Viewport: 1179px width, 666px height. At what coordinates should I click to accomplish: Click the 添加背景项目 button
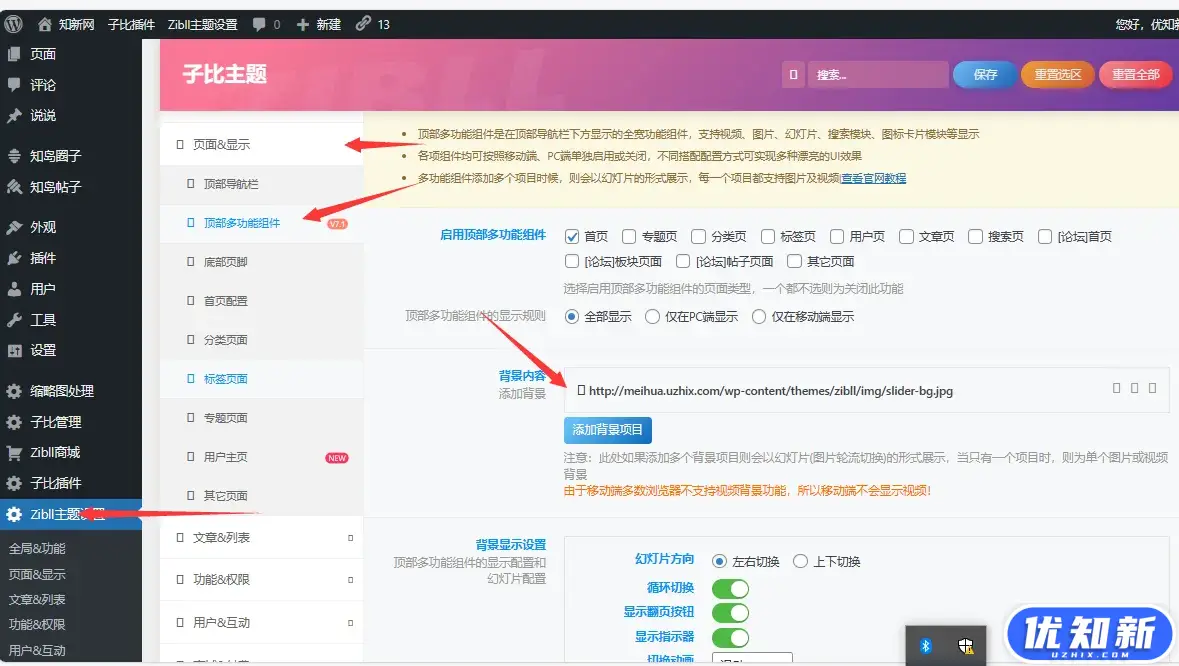[x=608, y=430]
